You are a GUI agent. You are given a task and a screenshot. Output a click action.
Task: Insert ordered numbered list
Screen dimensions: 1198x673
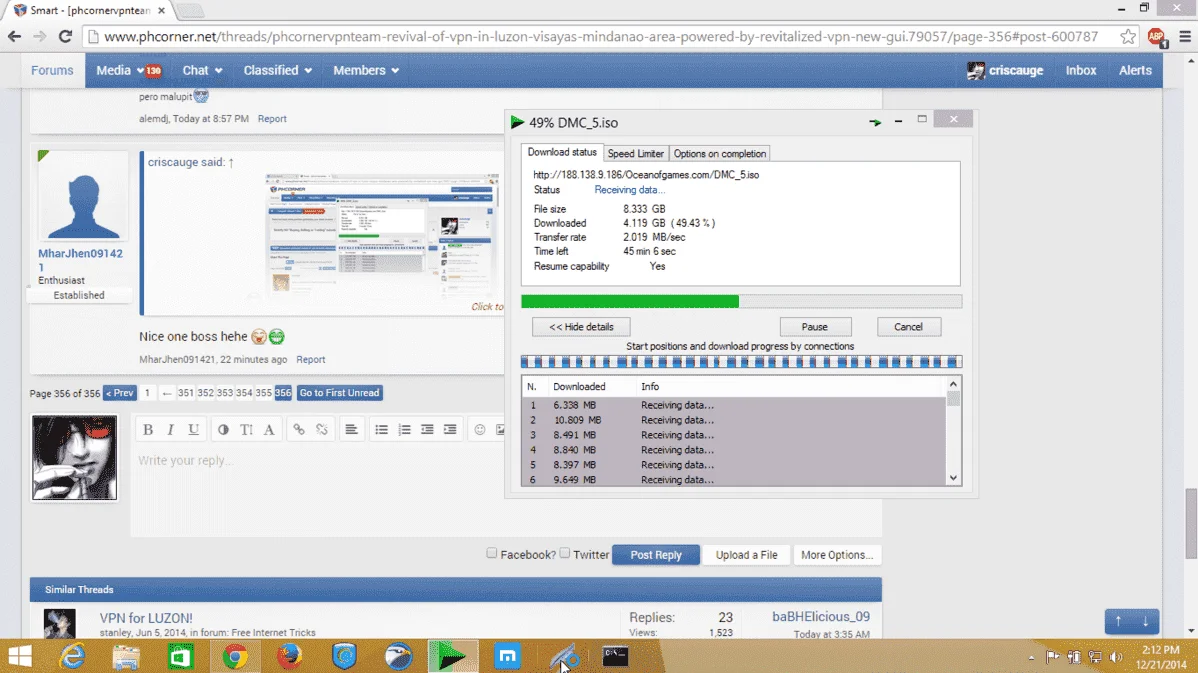(x=404, y=430)
